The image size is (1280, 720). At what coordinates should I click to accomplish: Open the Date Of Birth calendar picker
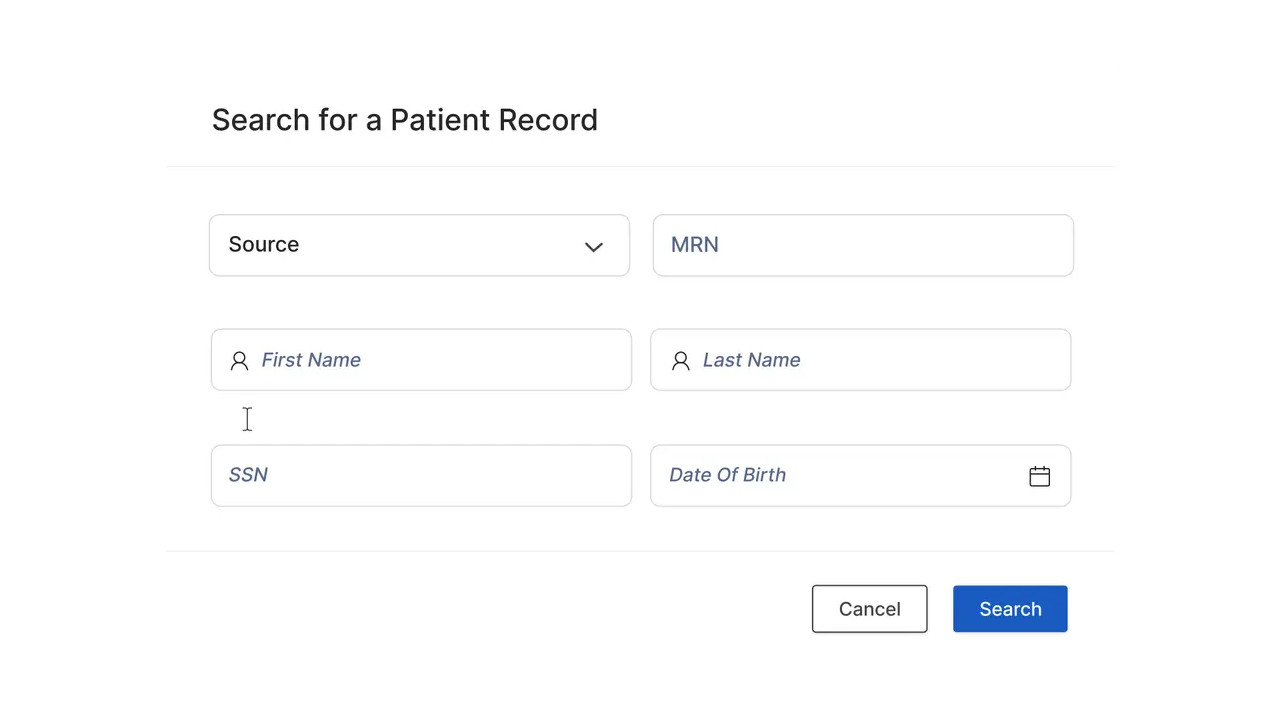pyautogui.click(x=1039, y=476)
